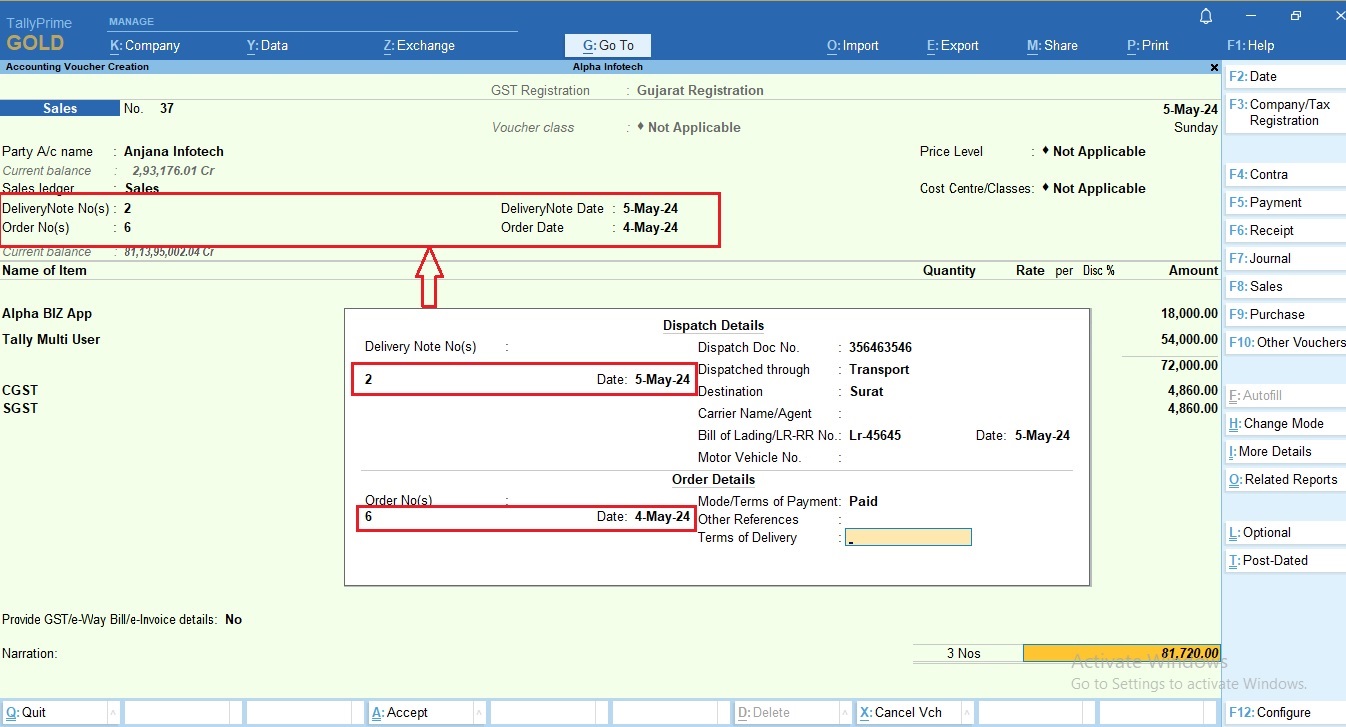Select Cost Centre/Classes option

(x=1094, y=188)
